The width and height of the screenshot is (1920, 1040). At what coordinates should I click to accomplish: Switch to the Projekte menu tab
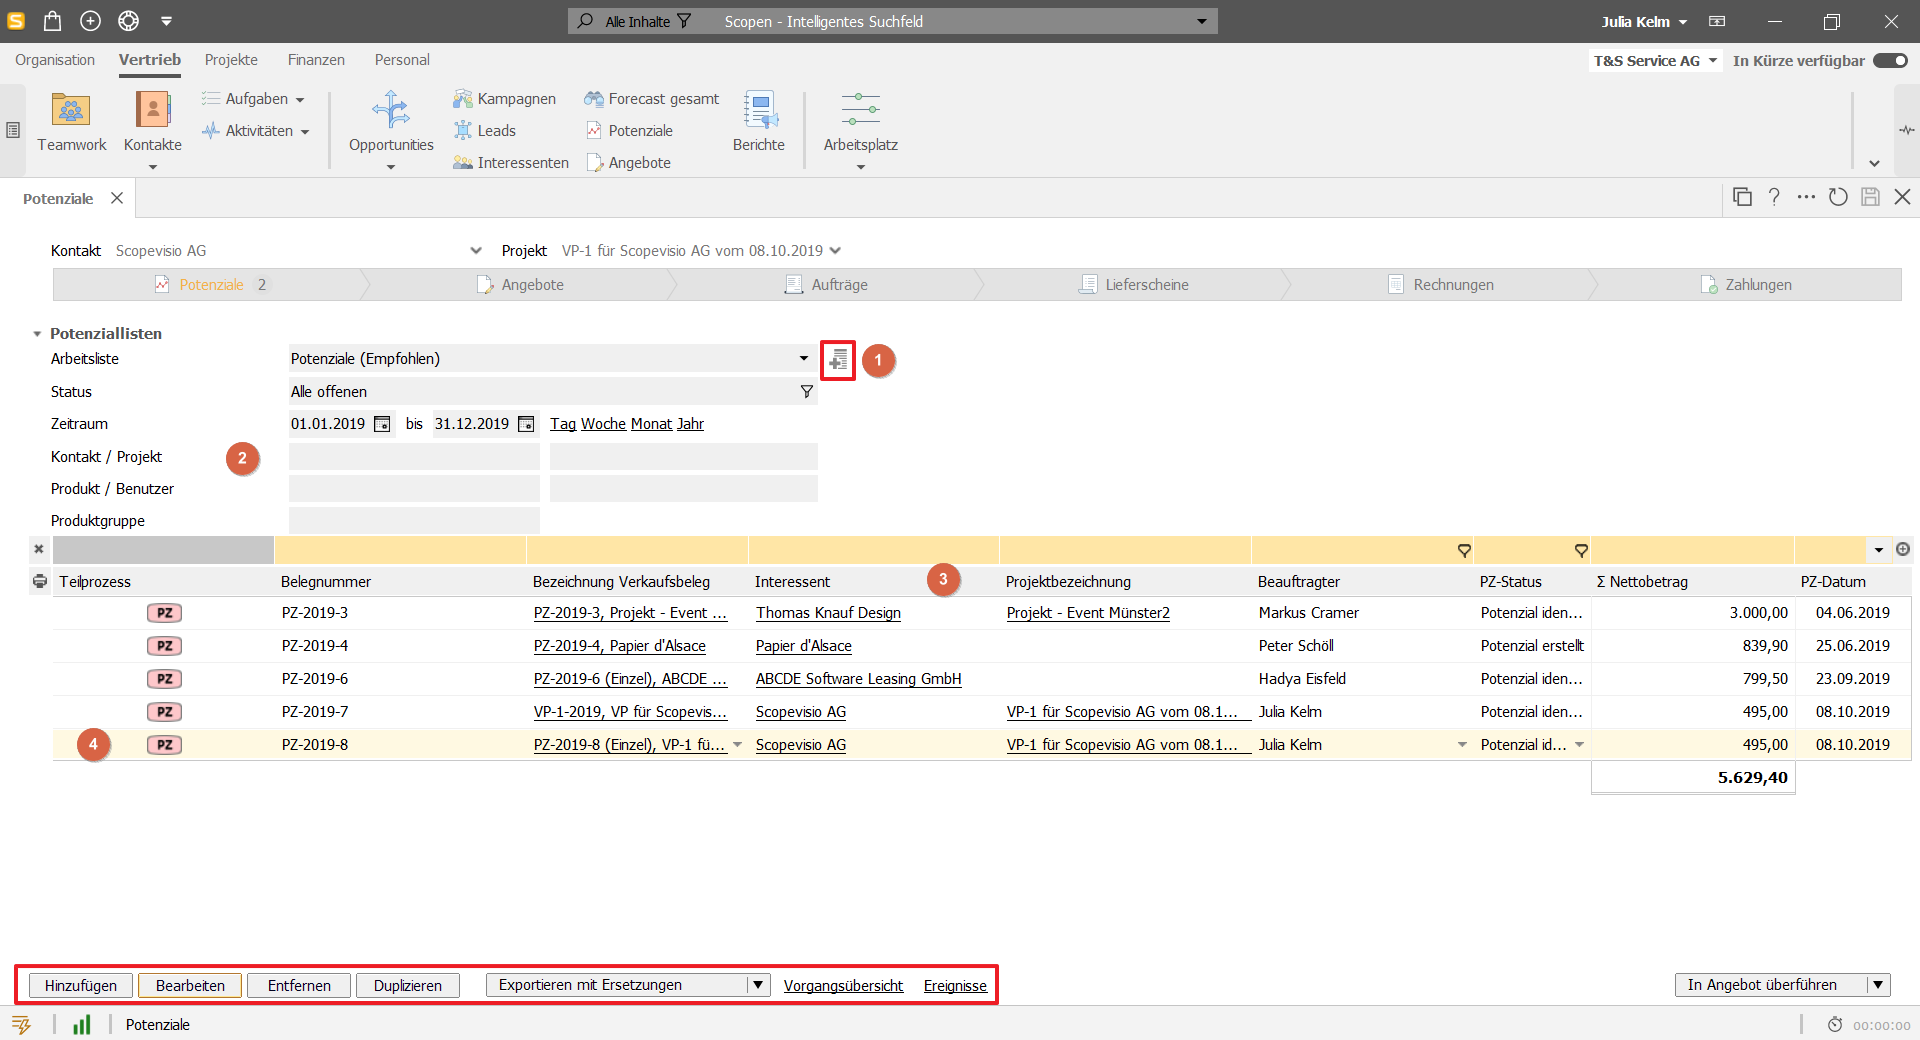point(231,60)
